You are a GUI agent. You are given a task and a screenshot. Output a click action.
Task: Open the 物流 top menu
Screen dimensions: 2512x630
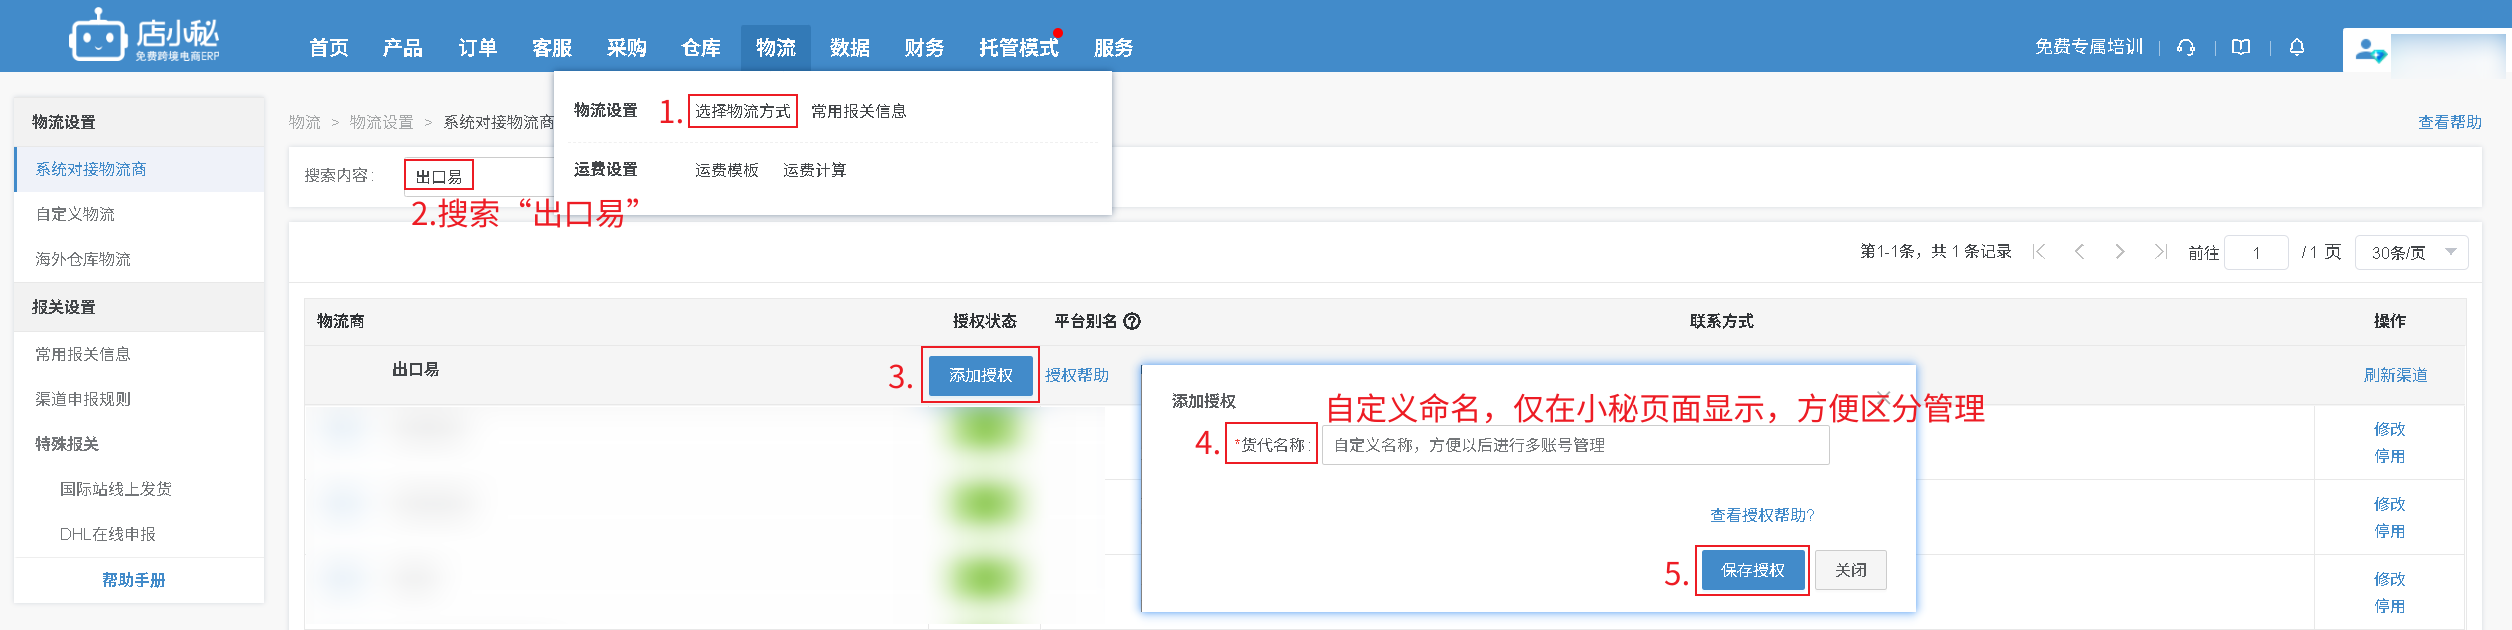click(x=775, y=48)
